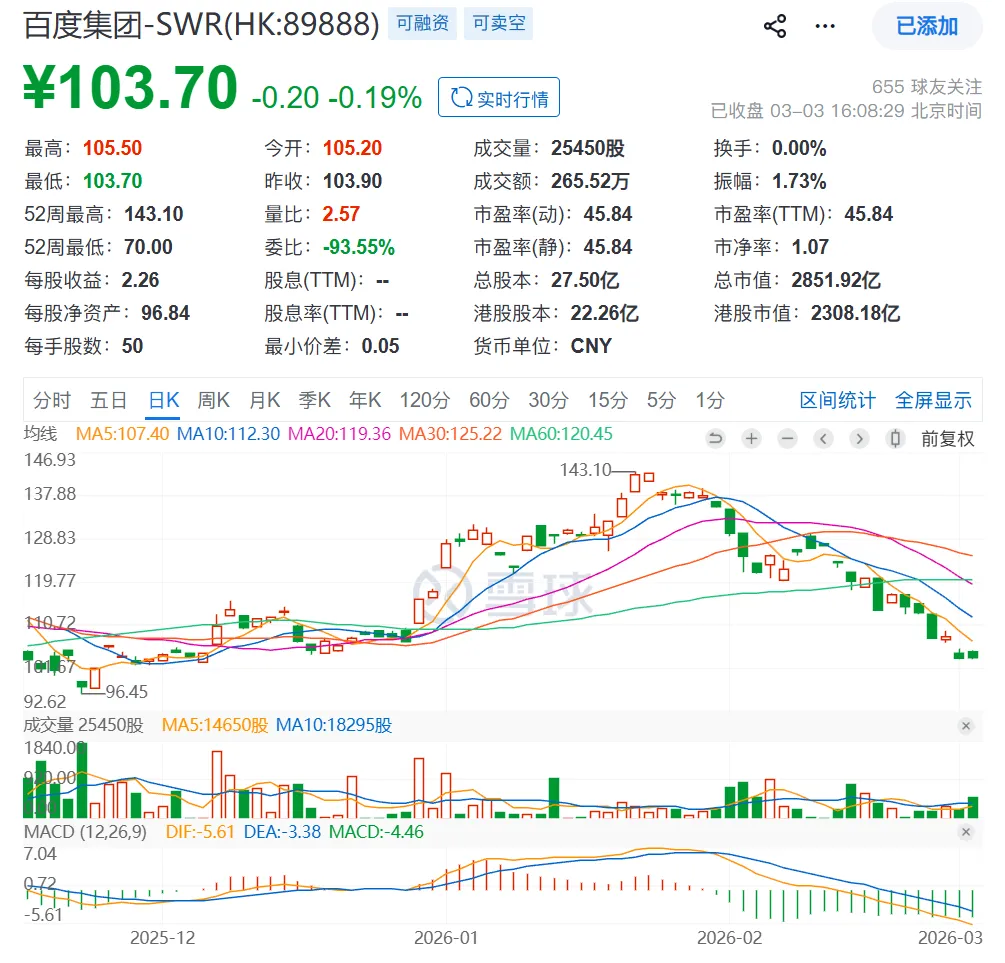
Task: Click the share icon
Action: [775, 26]
